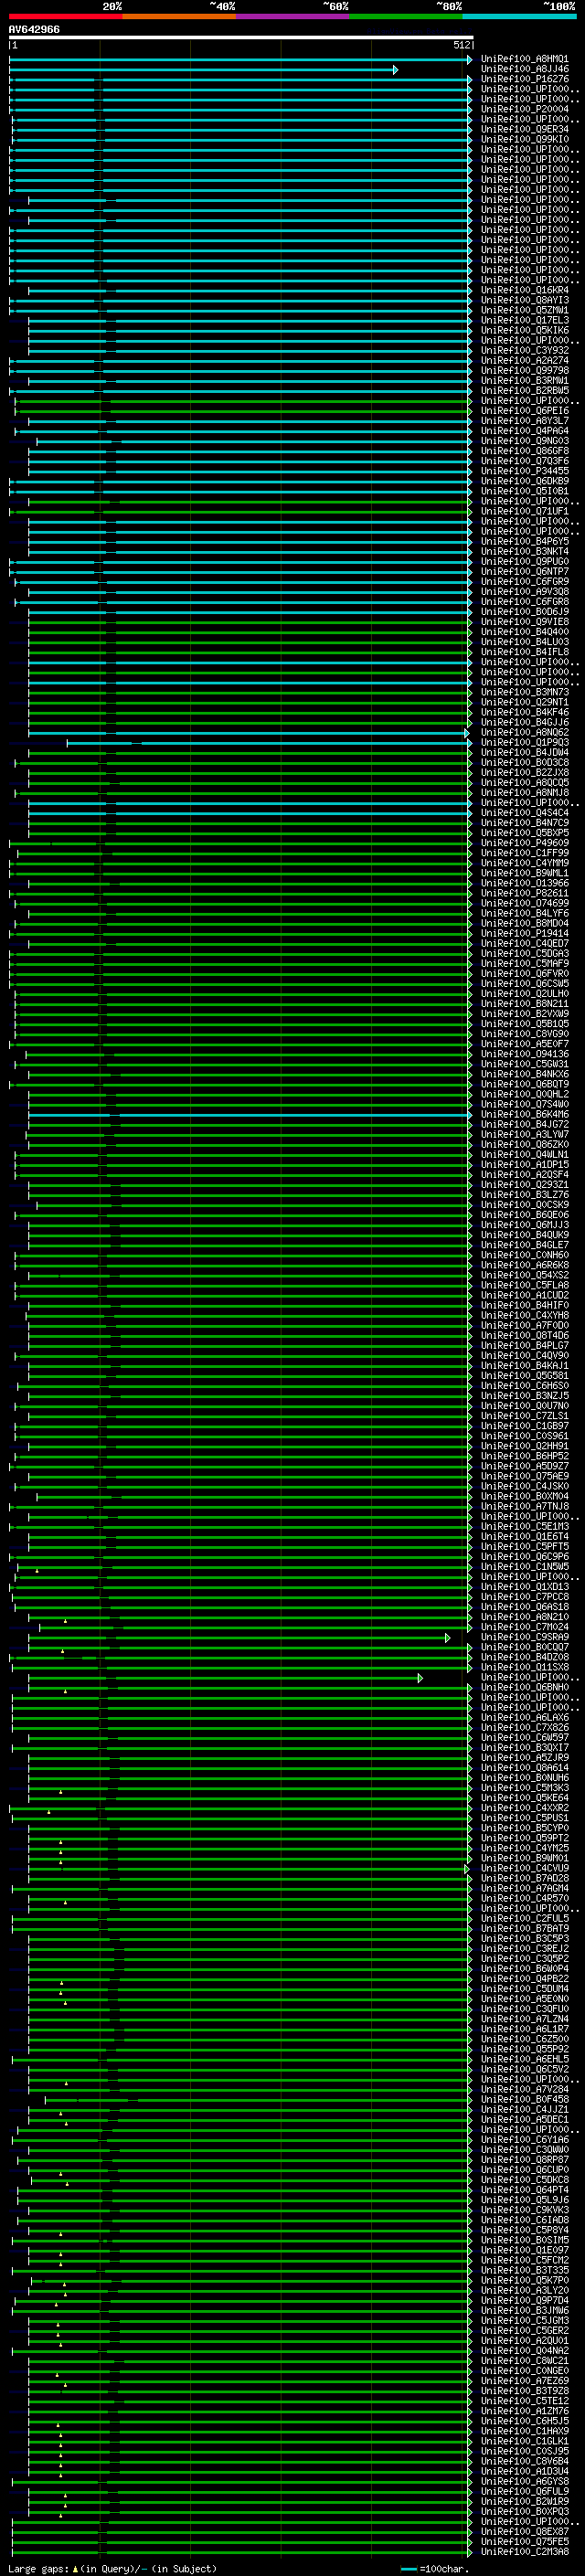Image resolution: width=585 pixels, height=2576 pixels.
Task: Click the 512 query length label
Action: pos(461,45)
